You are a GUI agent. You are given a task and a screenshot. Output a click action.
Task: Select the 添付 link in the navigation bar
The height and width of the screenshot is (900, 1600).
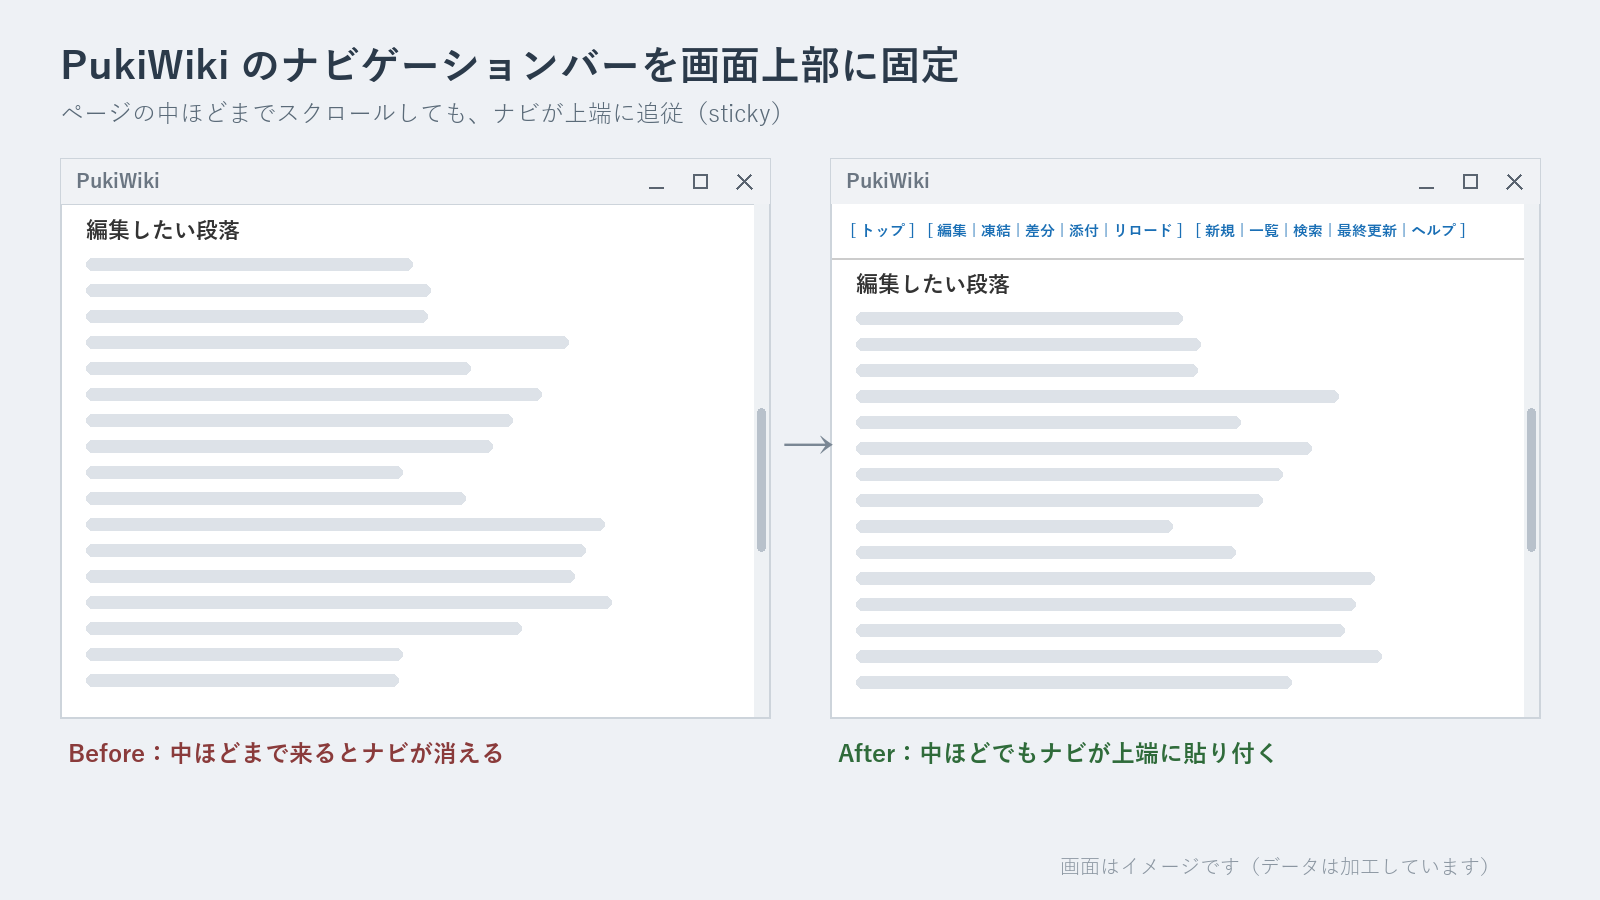pyautogui.click(x=1084, y=230)
